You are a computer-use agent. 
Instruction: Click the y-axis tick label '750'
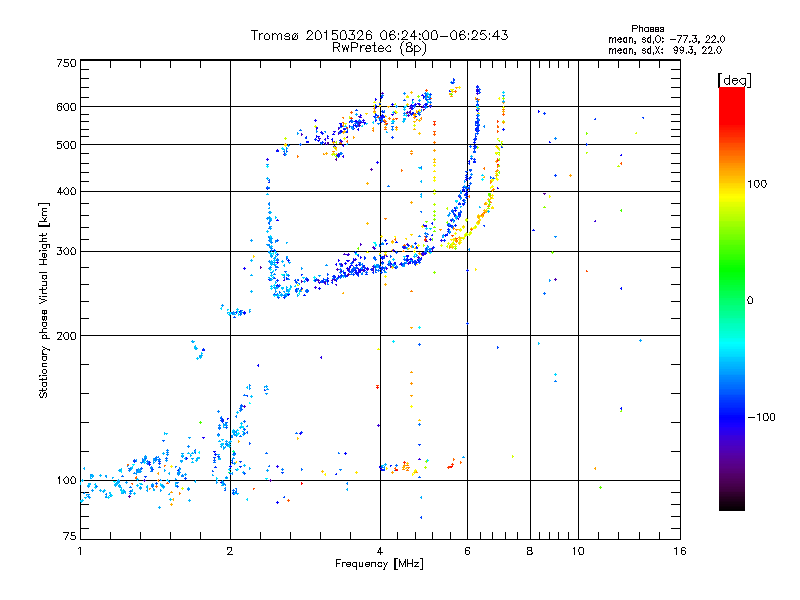tap(66, 63)
